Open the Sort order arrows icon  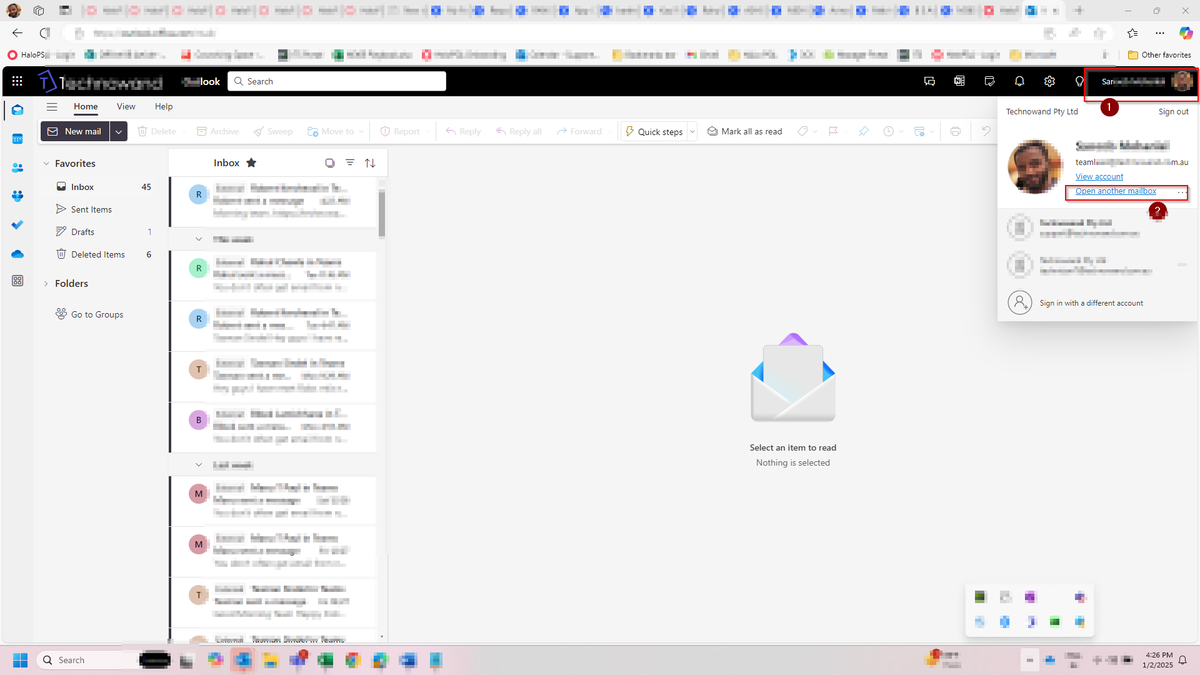click(370, 163)
